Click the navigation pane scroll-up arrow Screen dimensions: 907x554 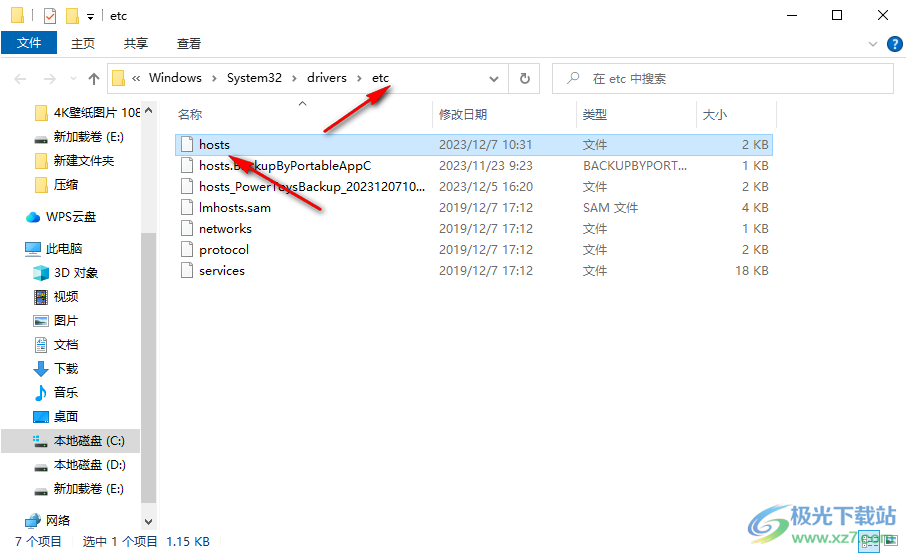[x=149, y=110]
